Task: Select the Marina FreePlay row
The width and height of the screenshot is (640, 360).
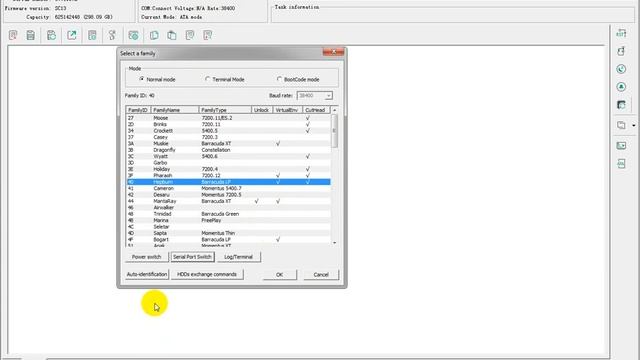Action: pos(228,220)
